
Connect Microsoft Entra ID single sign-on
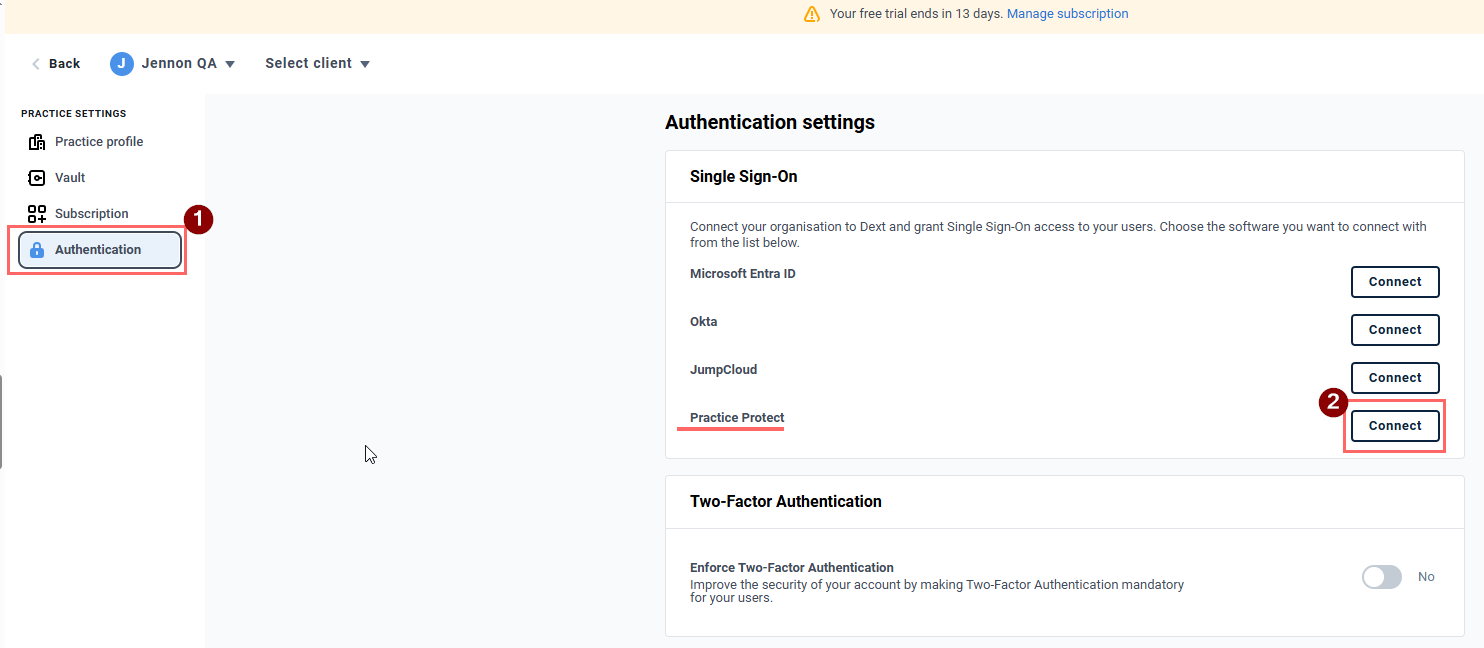pos(1394,282)
